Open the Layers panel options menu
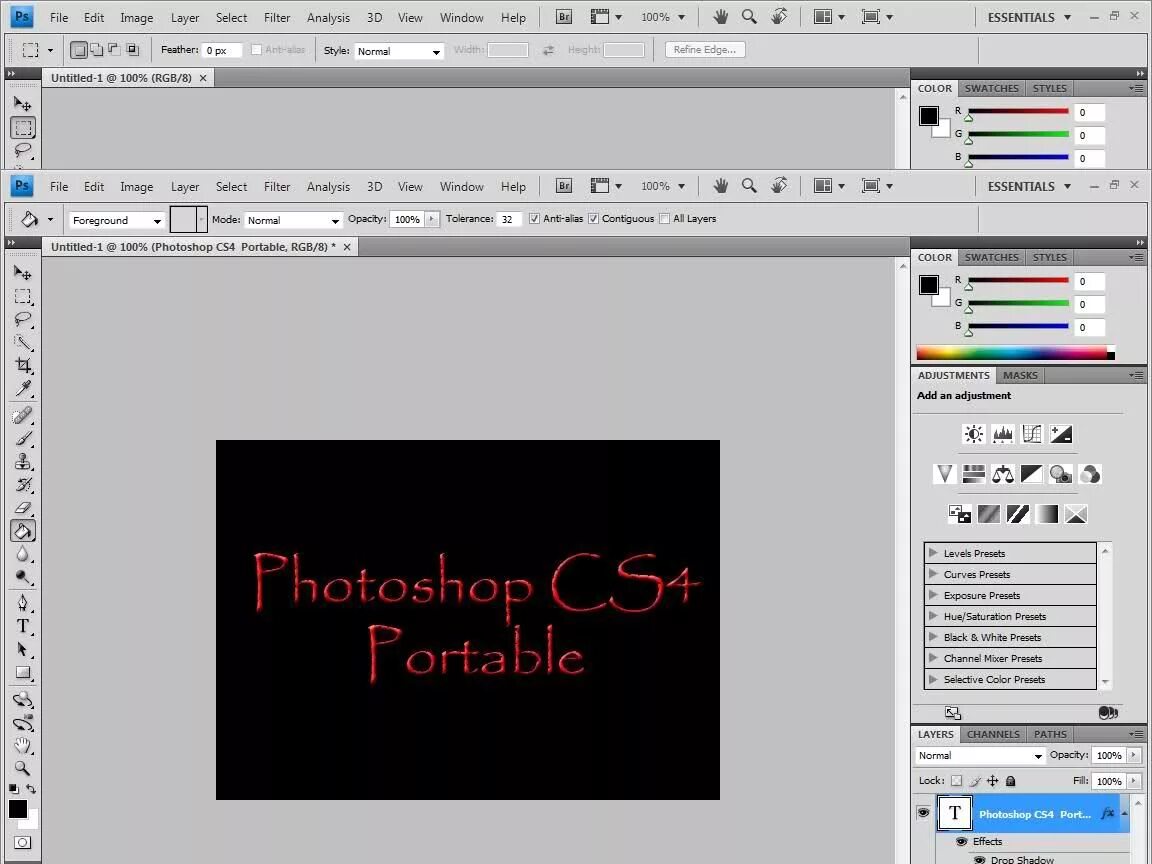The height and width of the screenshot is (864, 1152). pyautogui.click(x=1136, y=734)
